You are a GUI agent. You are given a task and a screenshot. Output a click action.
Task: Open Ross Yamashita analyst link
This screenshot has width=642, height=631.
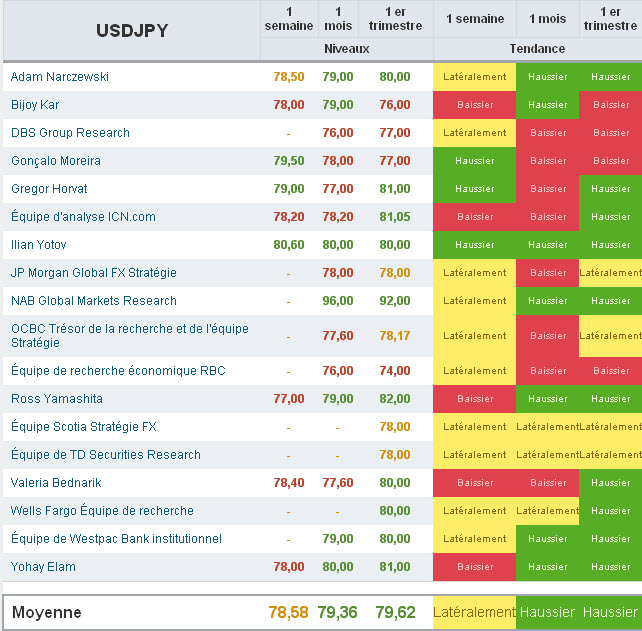point(57,398)
